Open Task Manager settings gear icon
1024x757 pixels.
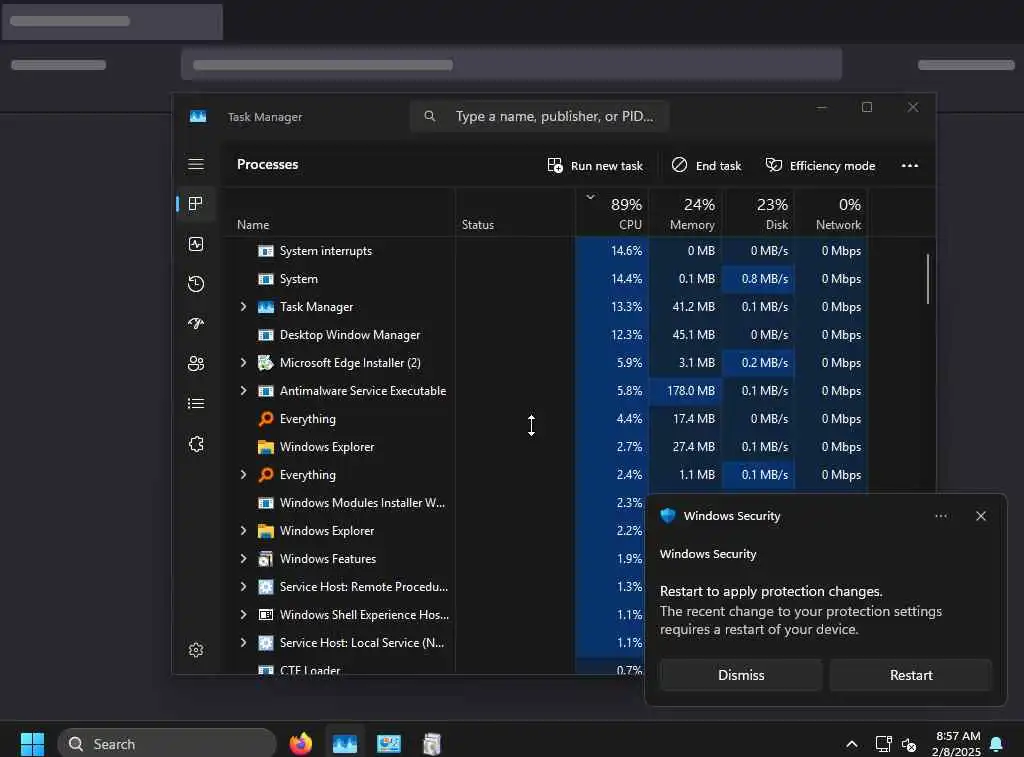(x=196, y=650)
